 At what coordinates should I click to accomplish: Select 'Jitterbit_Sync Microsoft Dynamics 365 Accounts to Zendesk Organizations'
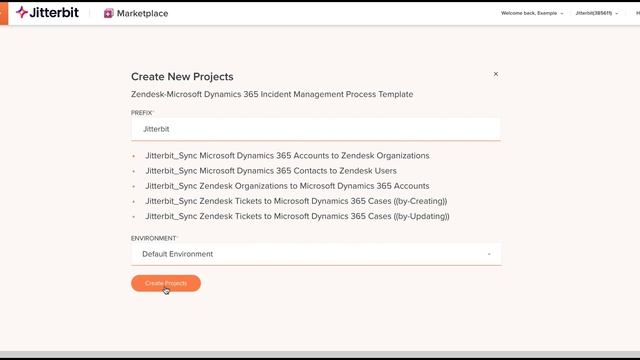tap(287, 156)
